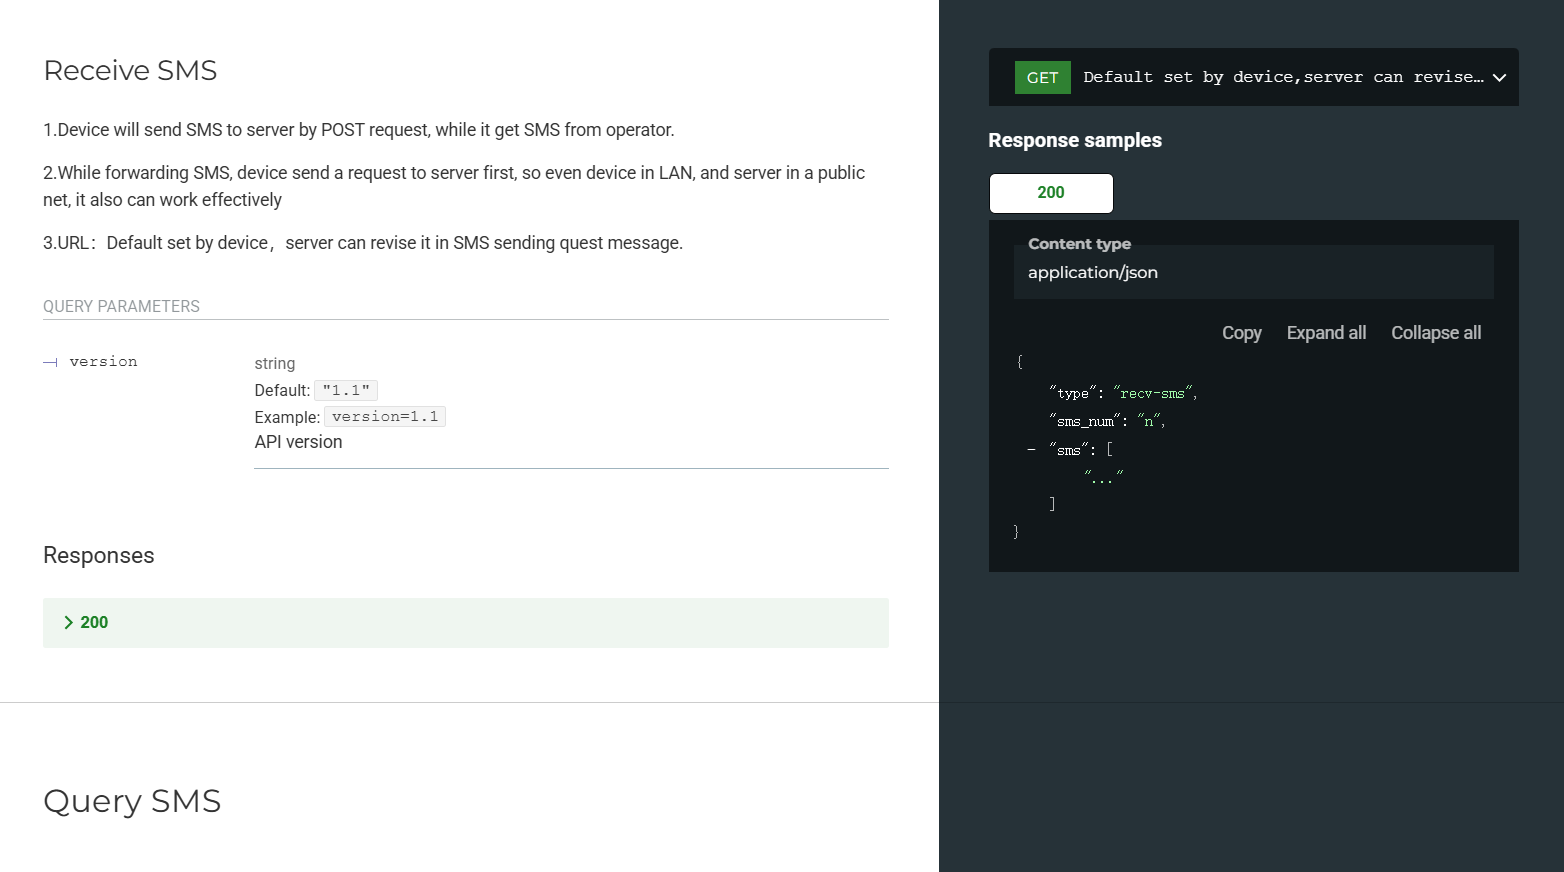
Task: Click the "recv-sms" value in JSON sample
Action: [1152, 394]
